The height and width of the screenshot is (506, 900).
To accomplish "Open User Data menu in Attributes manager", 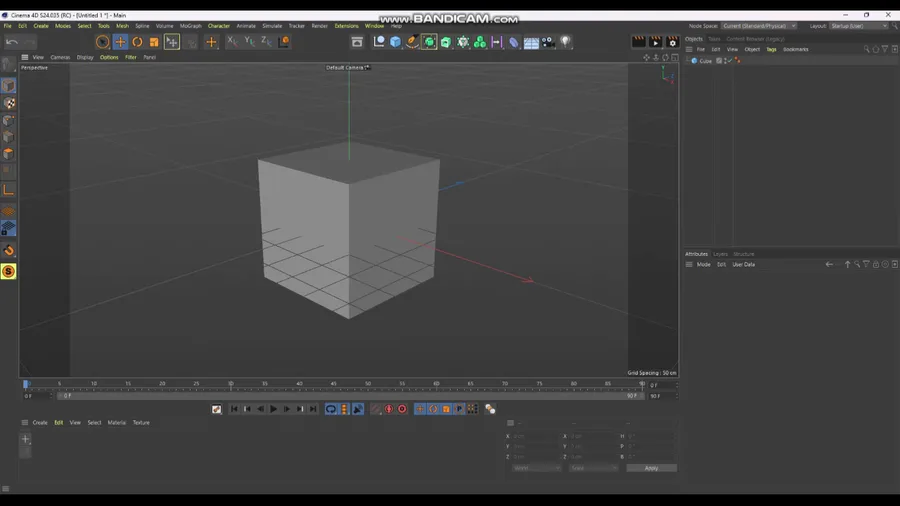I will coord(743,264).
